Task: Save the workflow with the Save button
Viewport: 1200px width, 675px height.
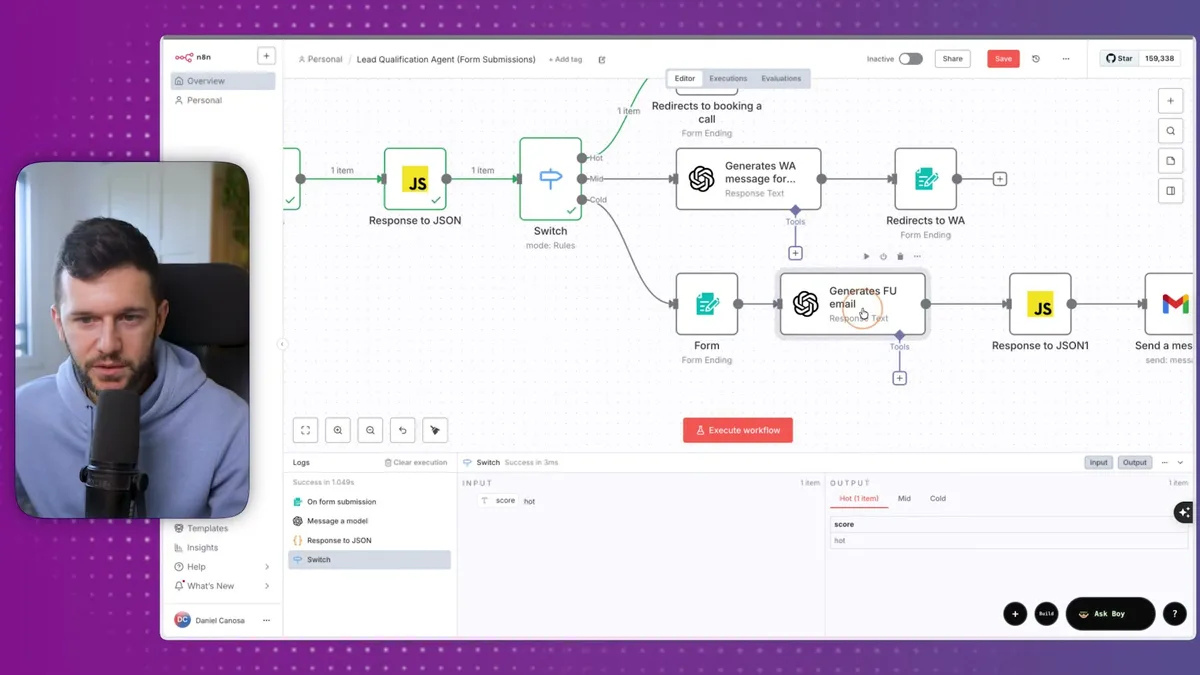Action: [x=1002, y=58]
